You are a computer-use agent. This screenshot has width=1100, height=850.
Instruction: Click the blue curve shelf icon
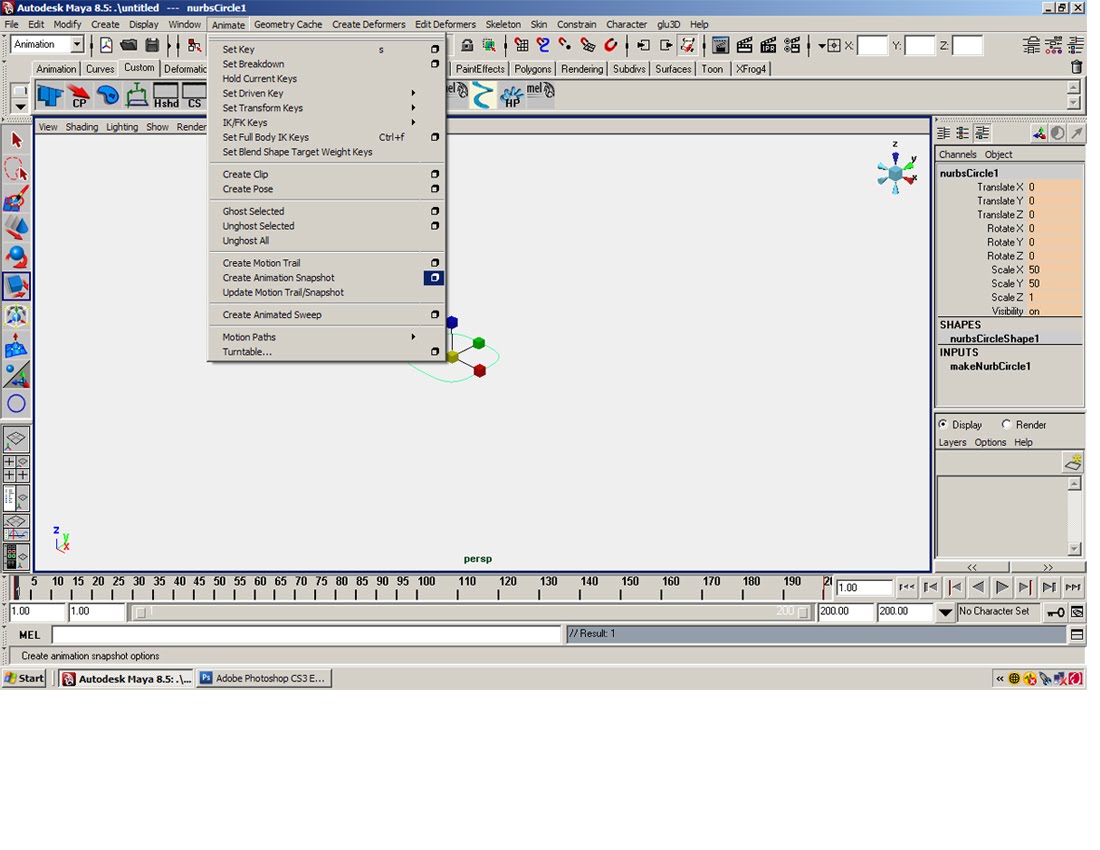click(x=482, y=95)
